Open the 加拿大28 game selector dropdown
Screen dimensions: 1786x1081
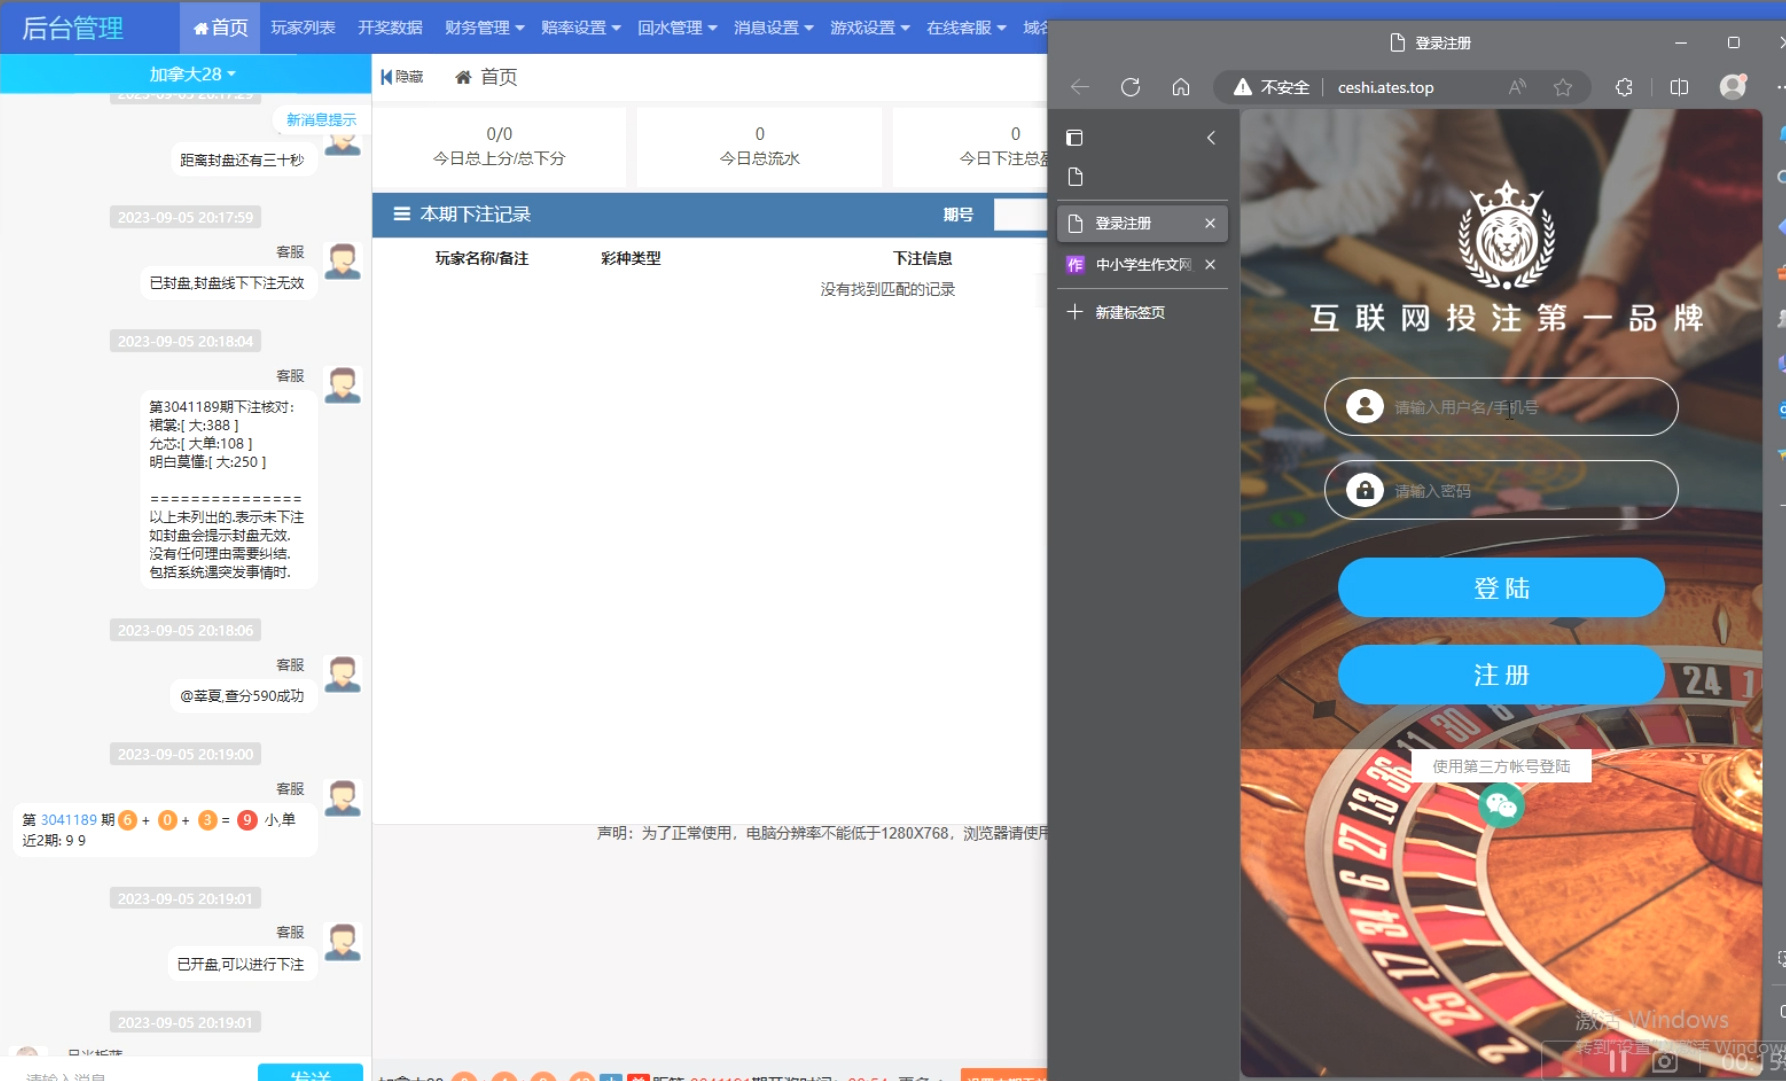click(192, 74)
